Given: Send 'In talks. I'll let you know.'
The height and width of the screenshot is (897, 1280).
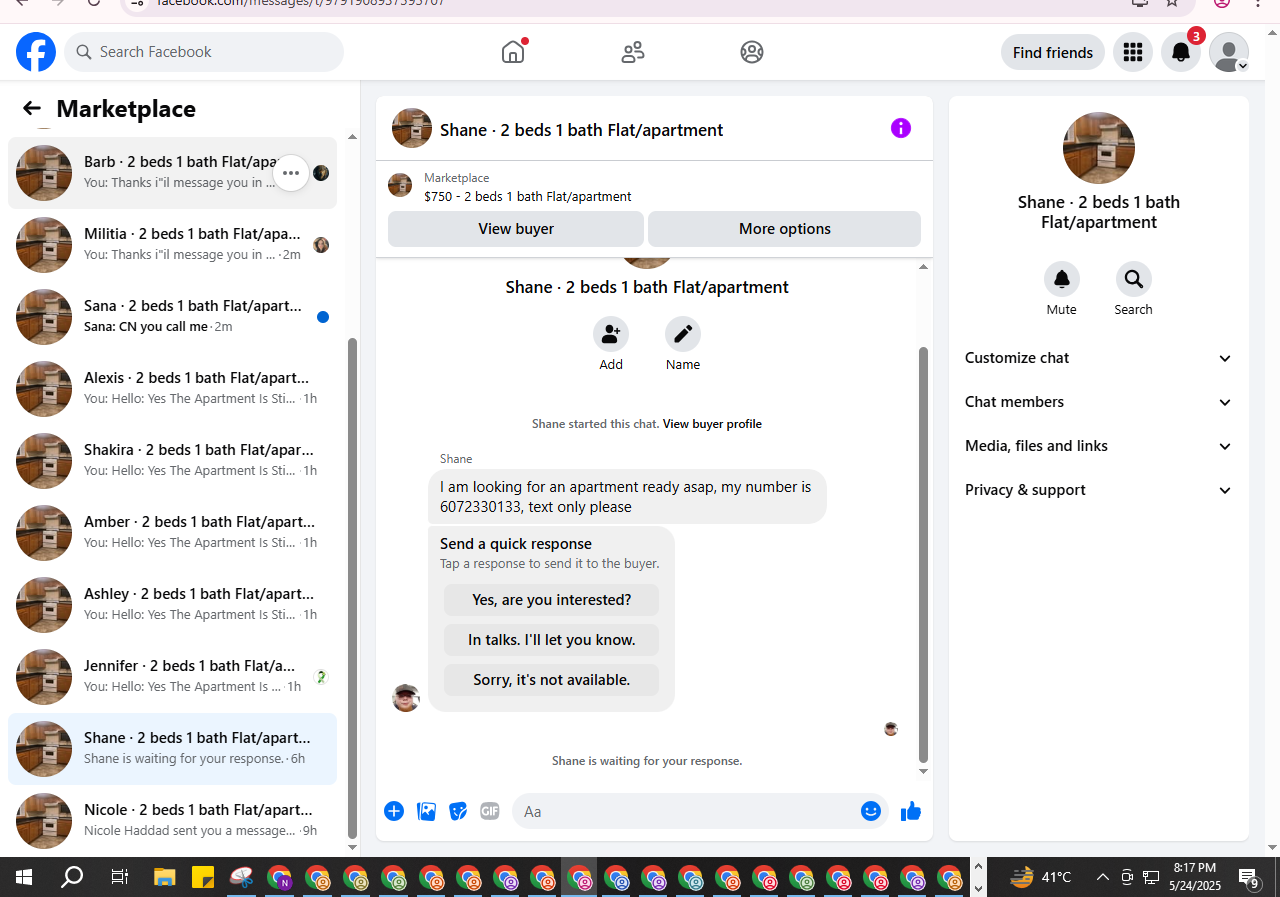Looking at the screenshot, I should click(552, 640).
